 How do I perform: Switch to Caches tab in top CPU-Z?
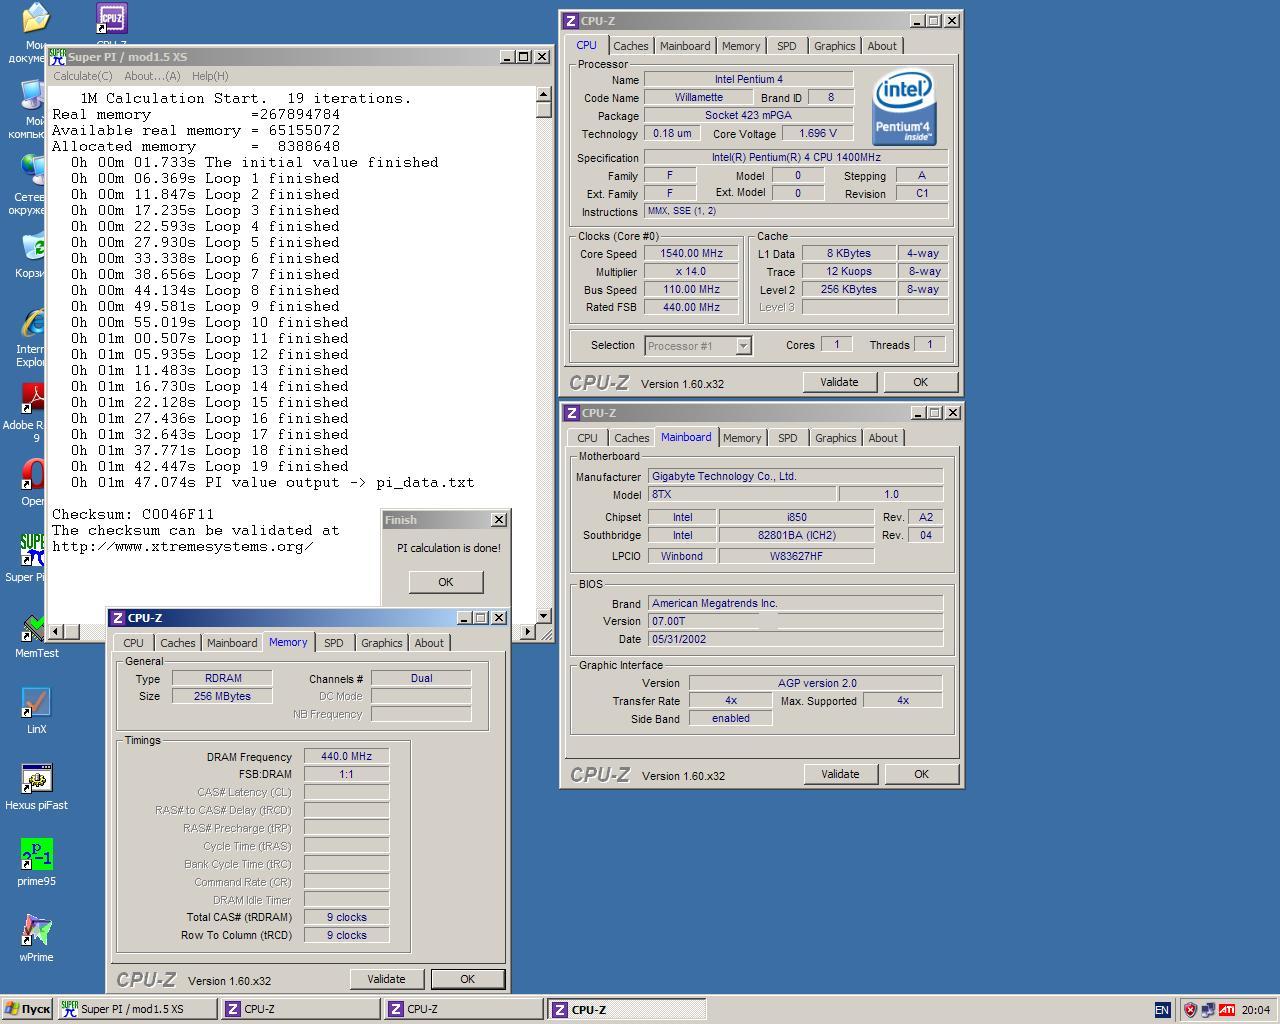(631, 46)
